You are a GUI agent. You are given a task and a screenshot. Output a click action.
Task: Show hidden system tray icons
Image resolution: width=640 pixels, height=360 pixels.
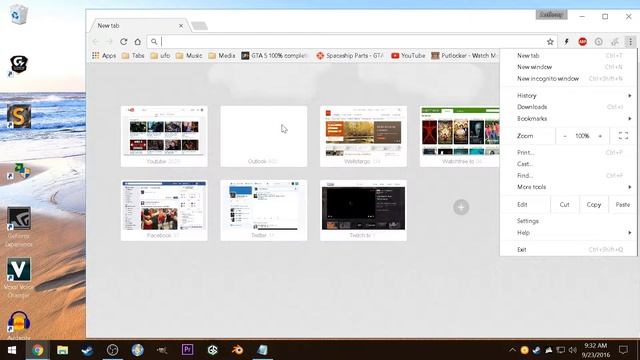(512, 350)
